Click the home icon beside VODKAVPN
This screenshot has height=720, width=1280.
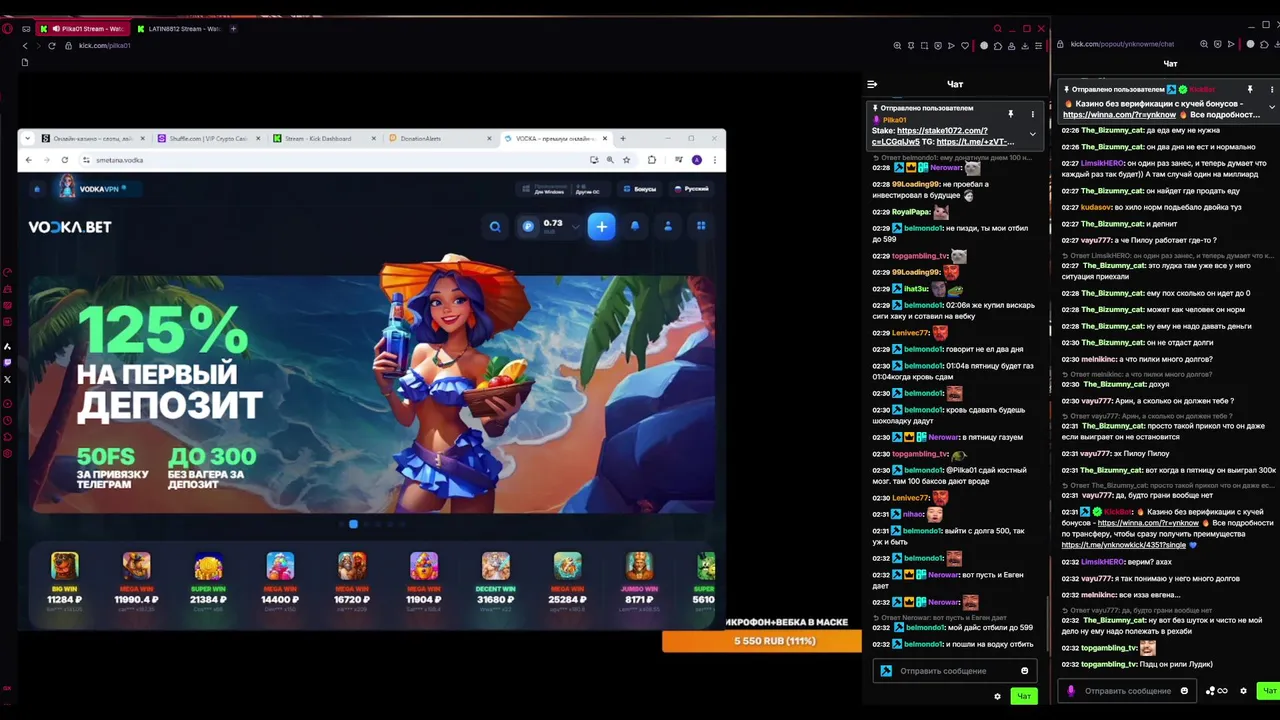tap(37, 189)
